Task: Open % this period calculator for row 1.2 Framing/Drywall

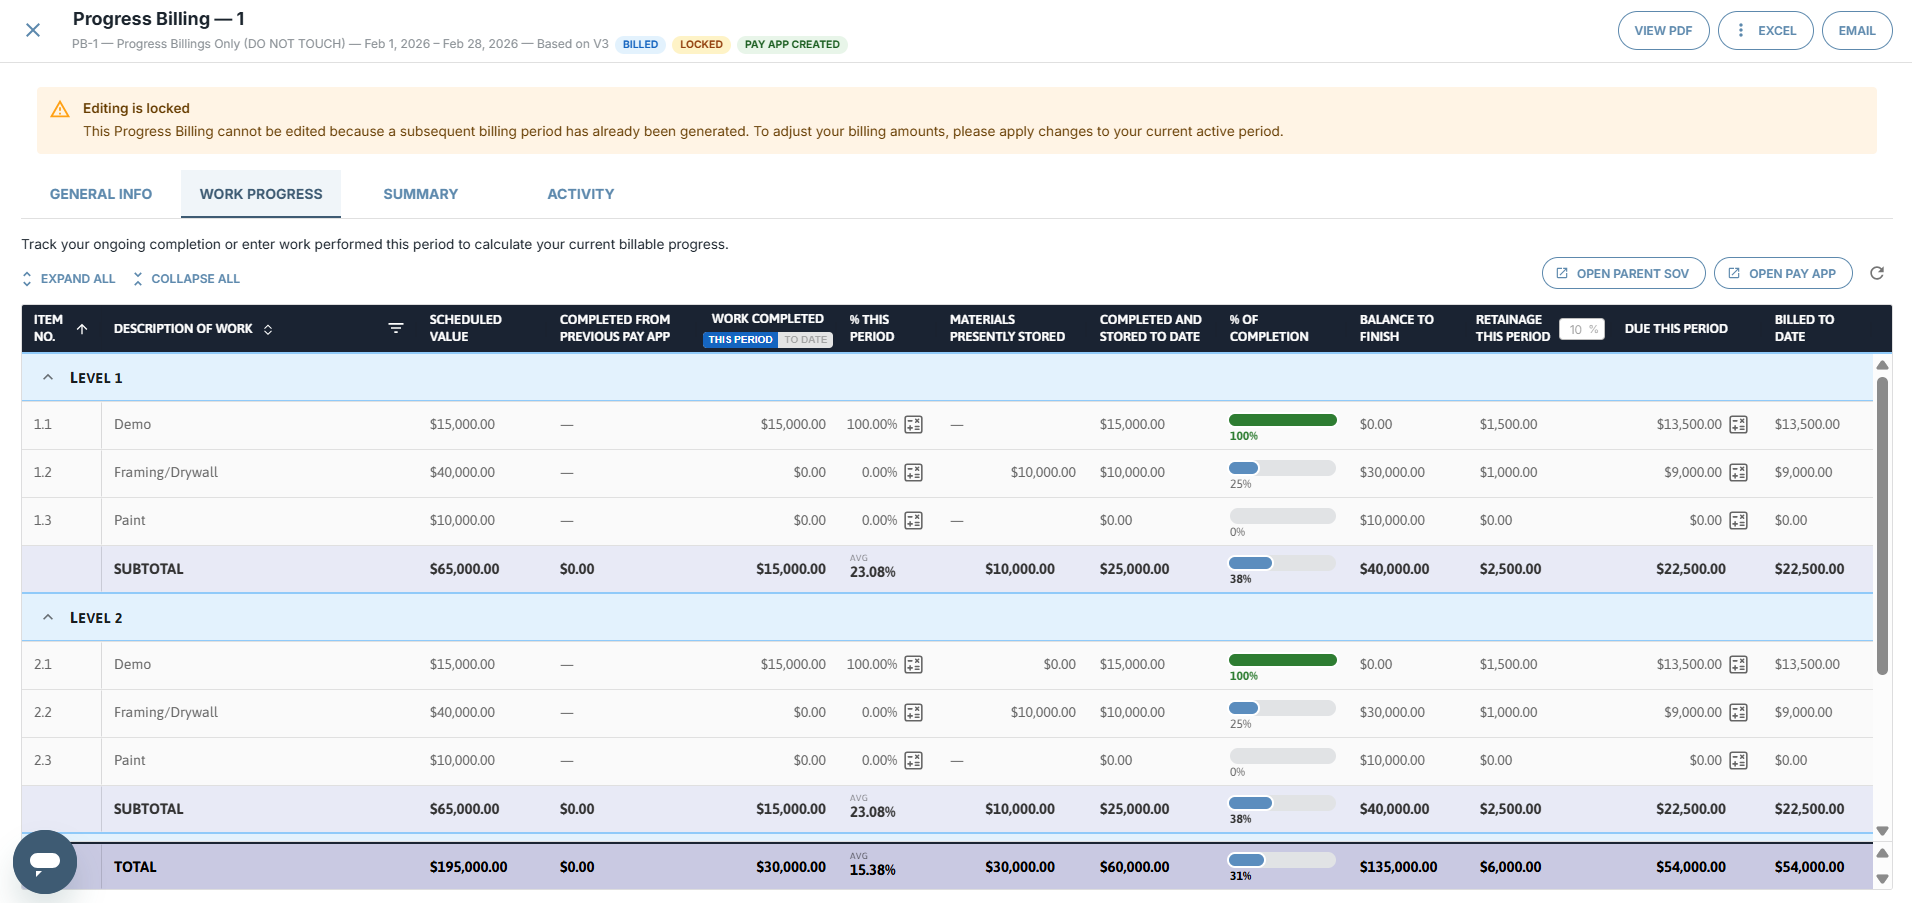Action: [913, 472]
